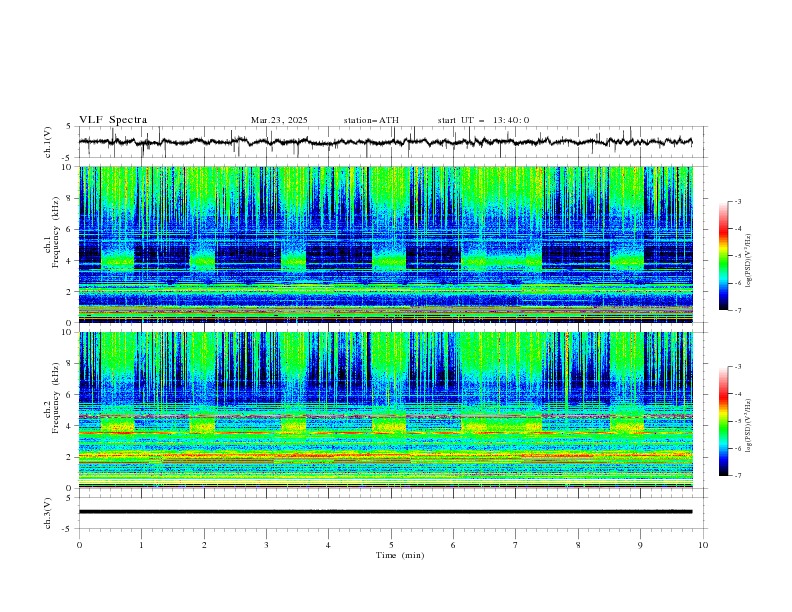Click the '7' tick on the time axis
The width and height of the screenshot is (792, 612).
click(x=516, y=545)
